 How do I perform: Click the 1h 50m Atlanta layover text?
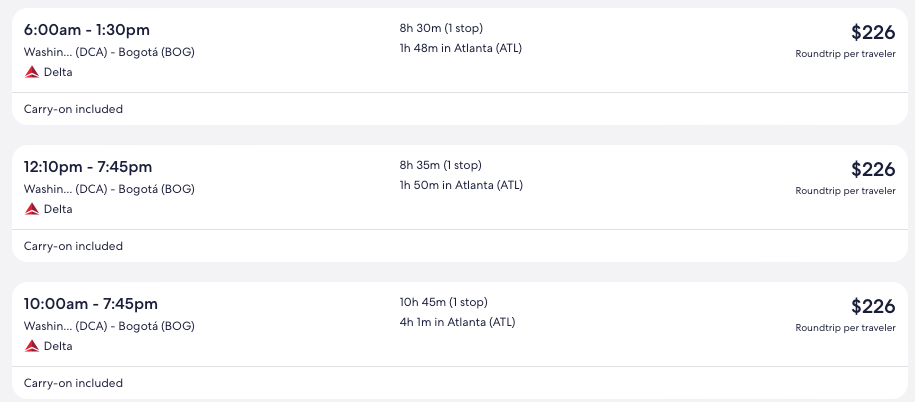point(460,185)
